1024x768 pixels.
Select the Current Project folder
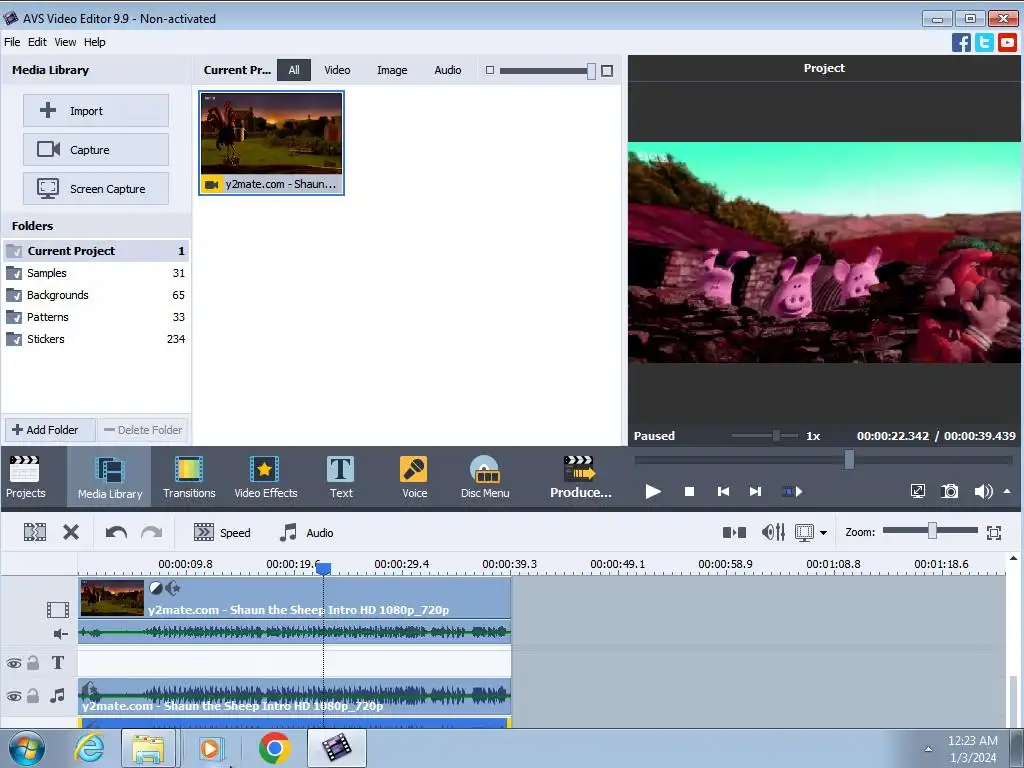coord(96,251)
